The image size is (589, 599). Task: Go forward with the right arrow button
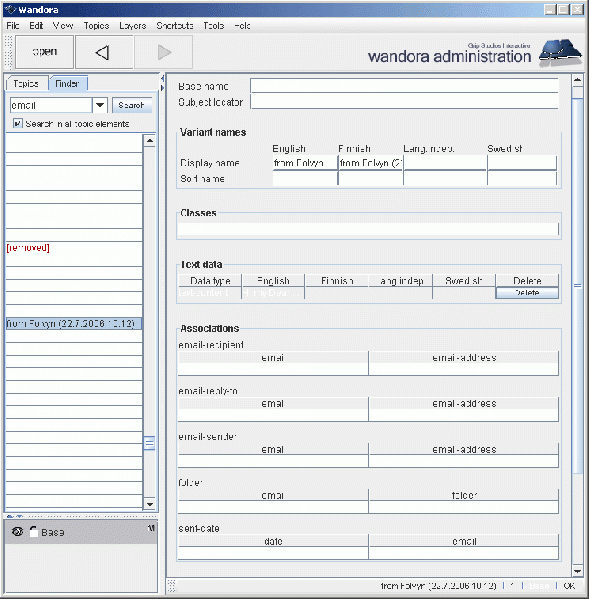pos(163,52)
